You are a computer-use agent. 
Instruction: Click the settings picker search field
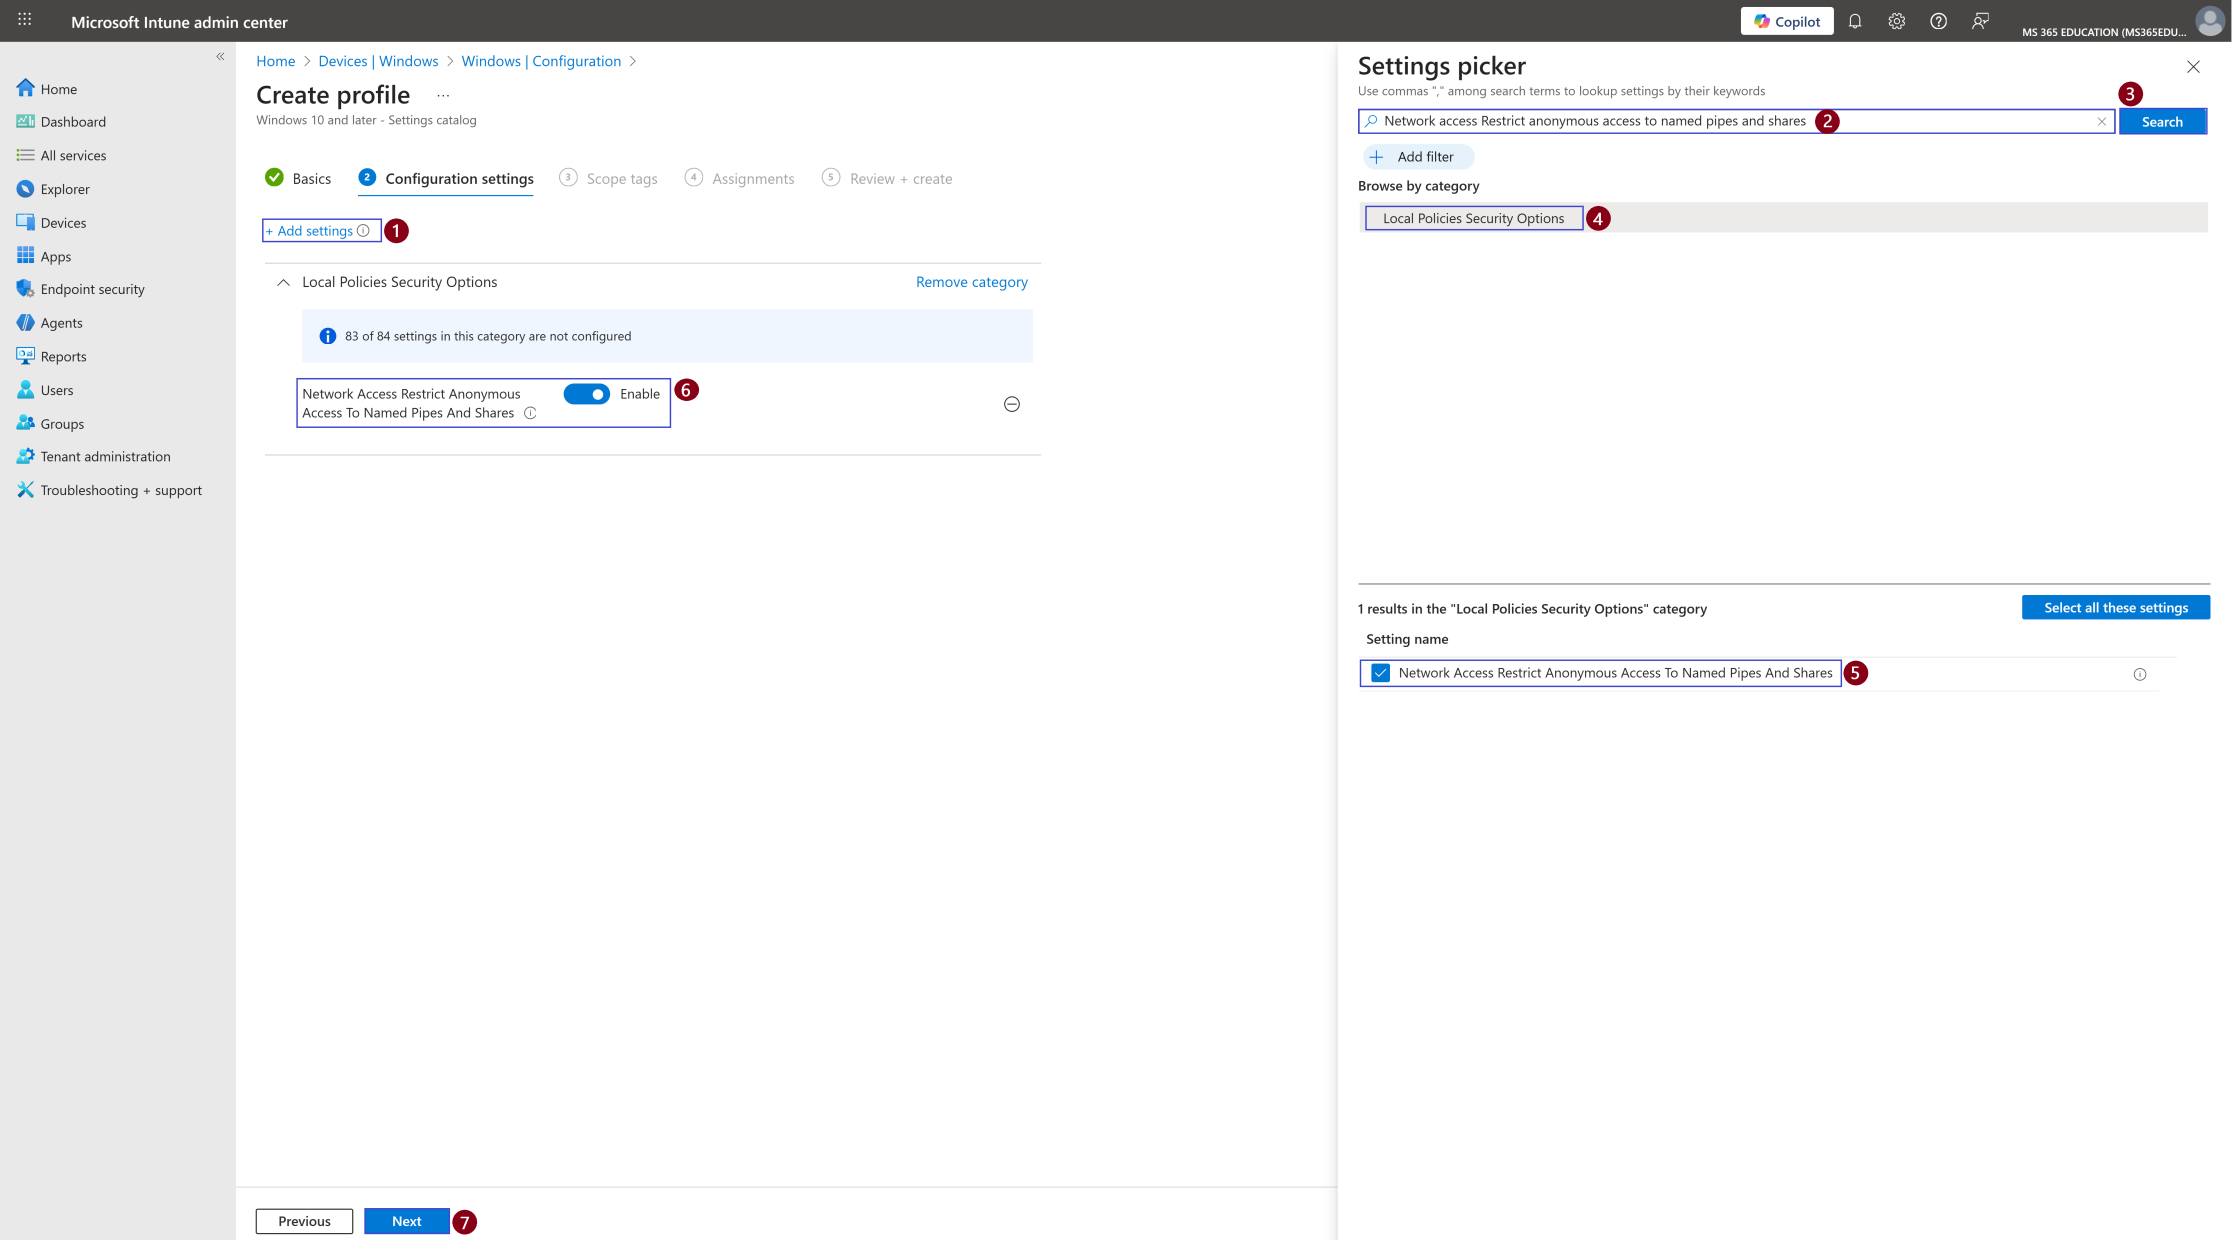(1736, 121)
